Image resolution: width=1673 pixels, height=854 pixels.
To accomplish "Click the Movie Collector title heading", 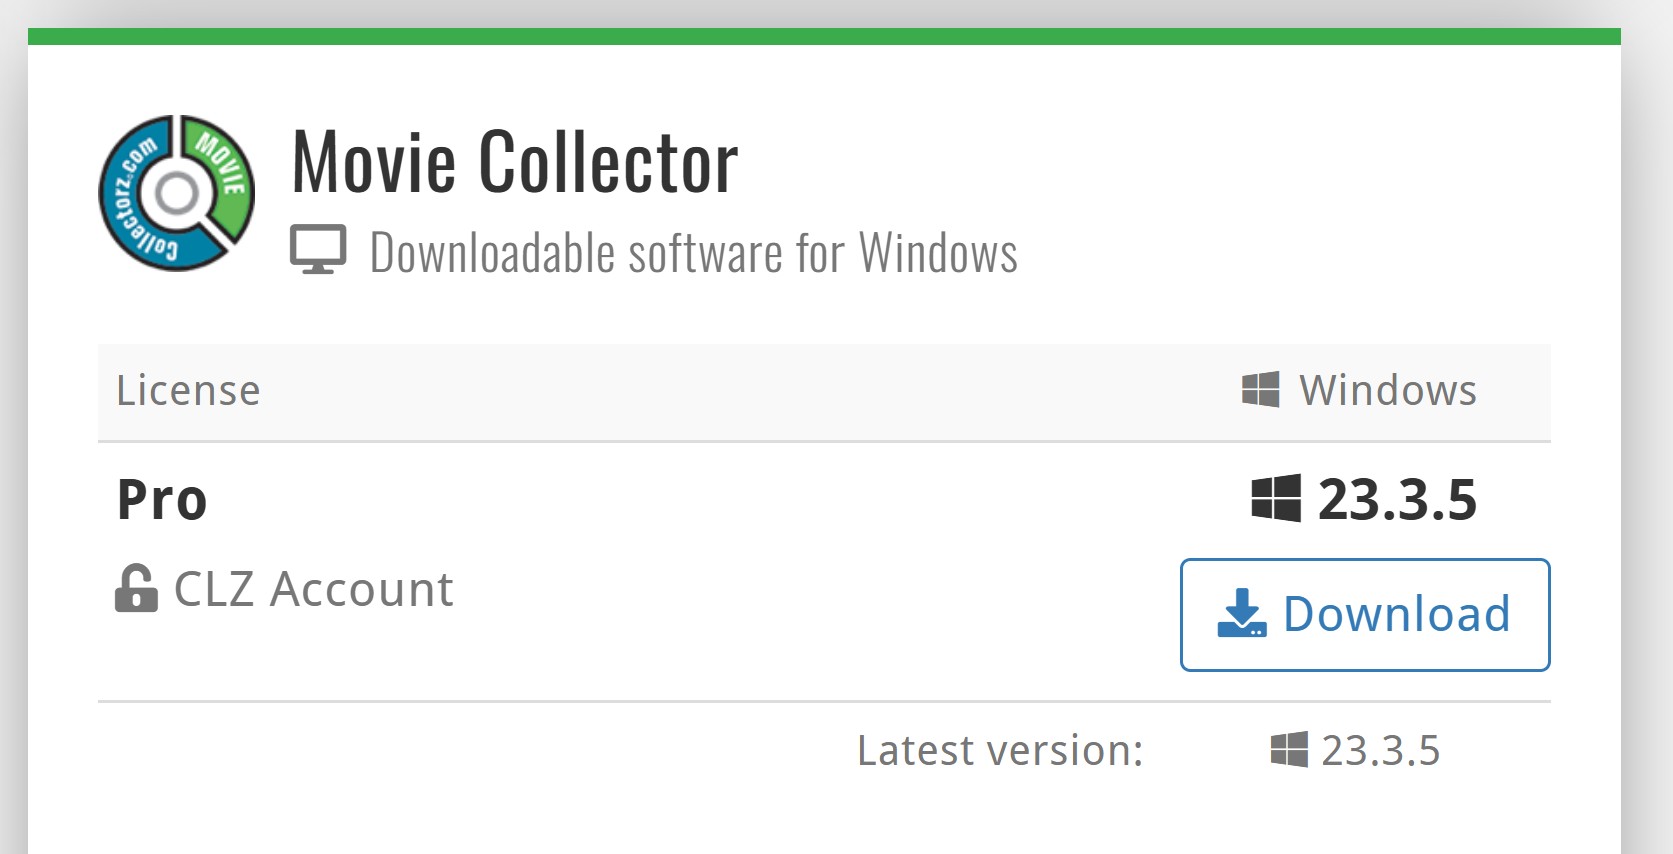I will click(x=514, y=162).
